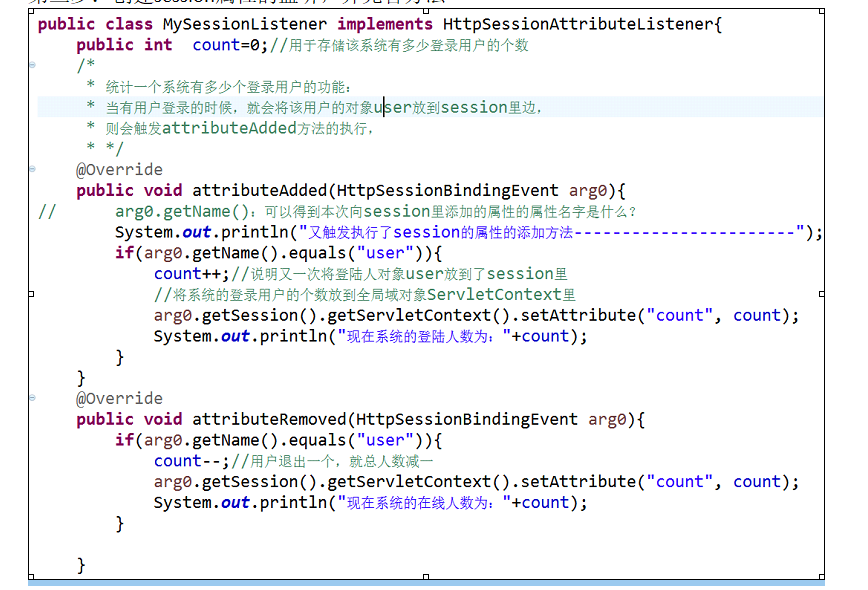This screenshot has height=590, width=868.
Task: Click the count++ statement
Action: pos(192,273)
